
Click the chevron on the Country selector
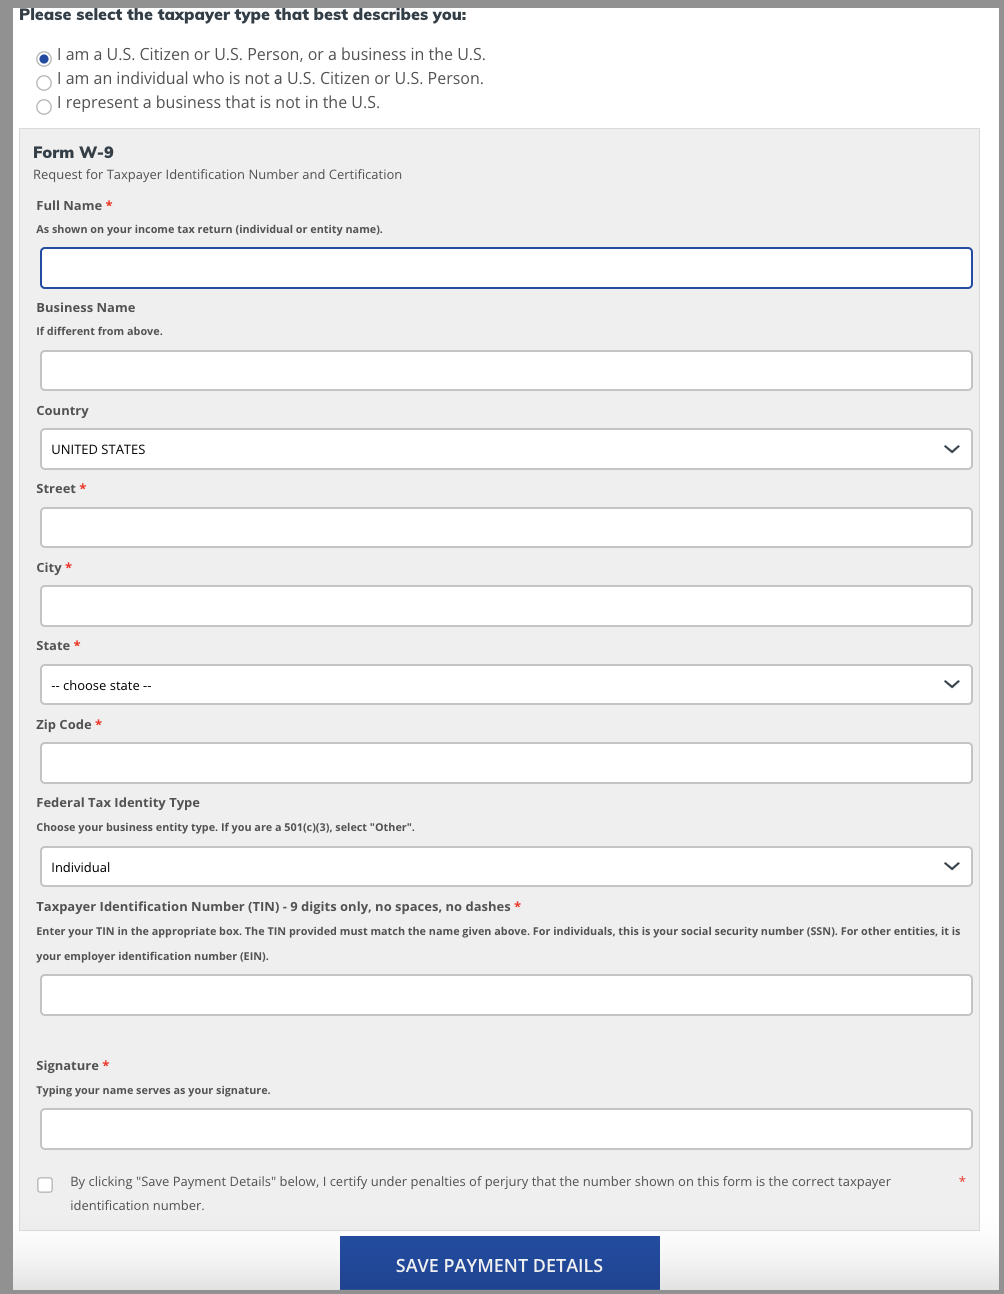coord(951,449)
